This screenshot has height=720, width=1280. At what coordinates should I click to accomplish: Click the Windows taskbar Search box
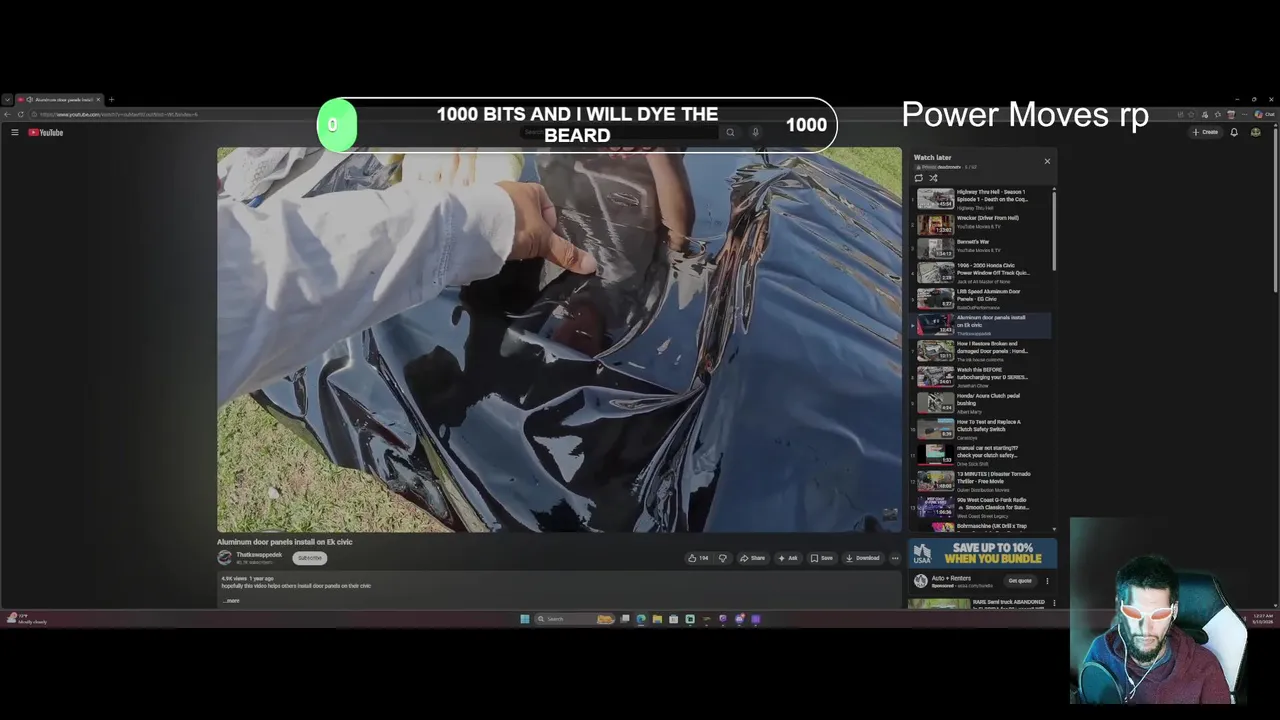(574, 619)
